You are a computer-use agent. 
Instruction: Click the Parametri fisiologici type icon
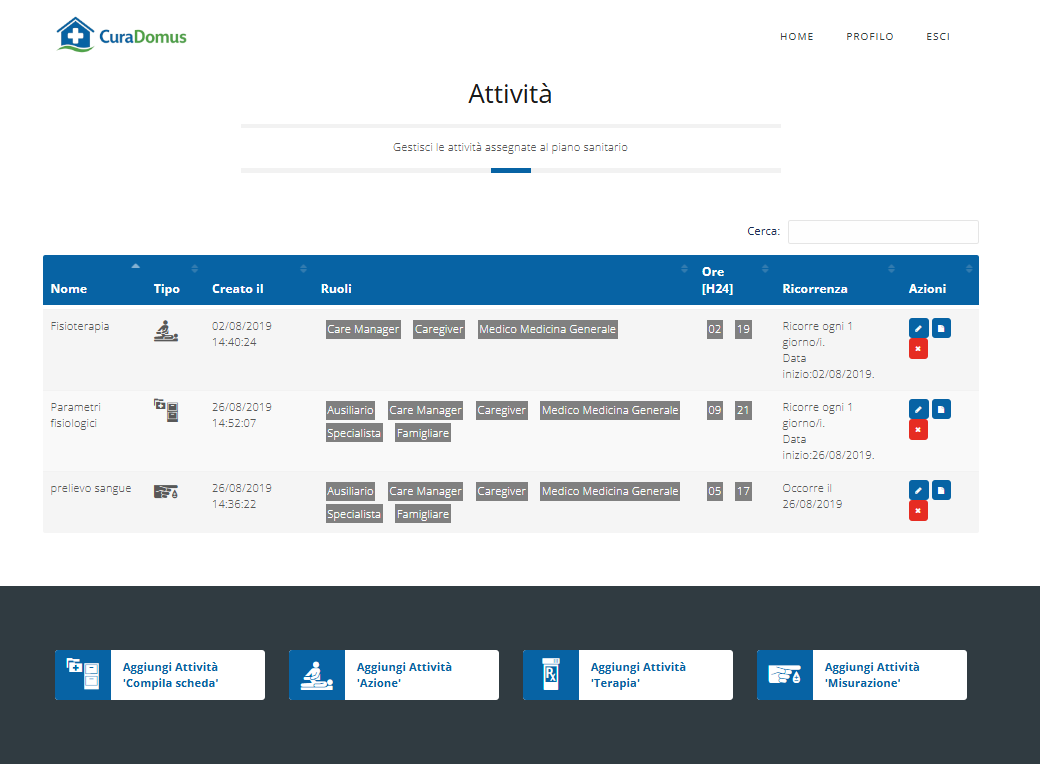(x=166, y=411)
